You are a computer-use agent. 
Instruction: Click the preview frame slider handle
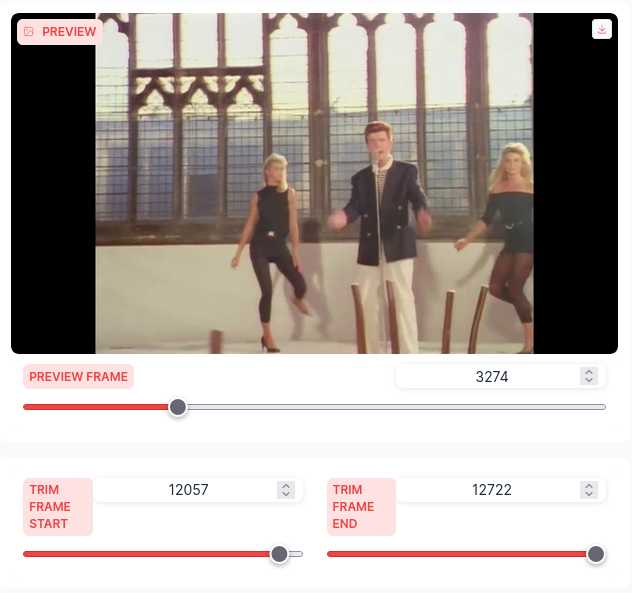click(178, 407)
